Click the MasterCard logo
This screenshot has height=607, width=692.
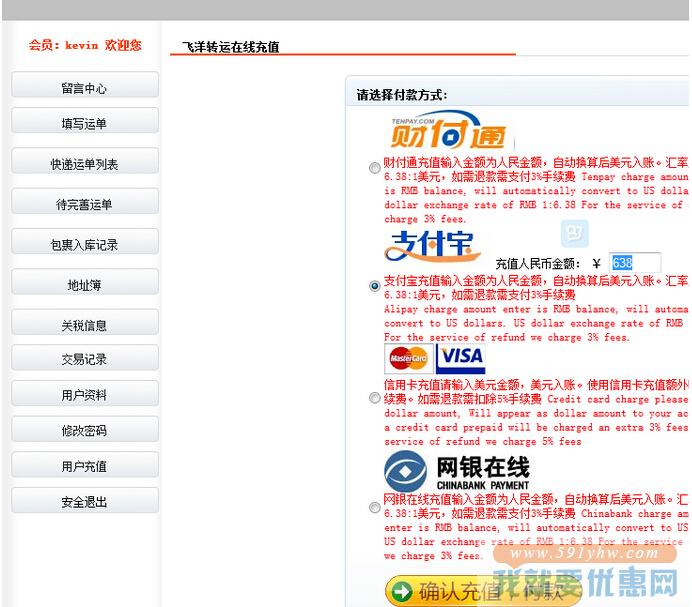click(409, 358)
